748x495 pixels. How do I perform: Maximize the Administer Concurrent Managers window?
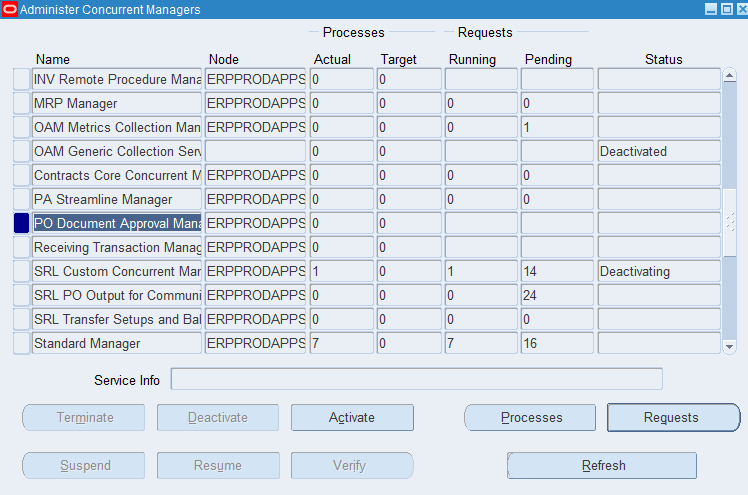pos(726,9)
